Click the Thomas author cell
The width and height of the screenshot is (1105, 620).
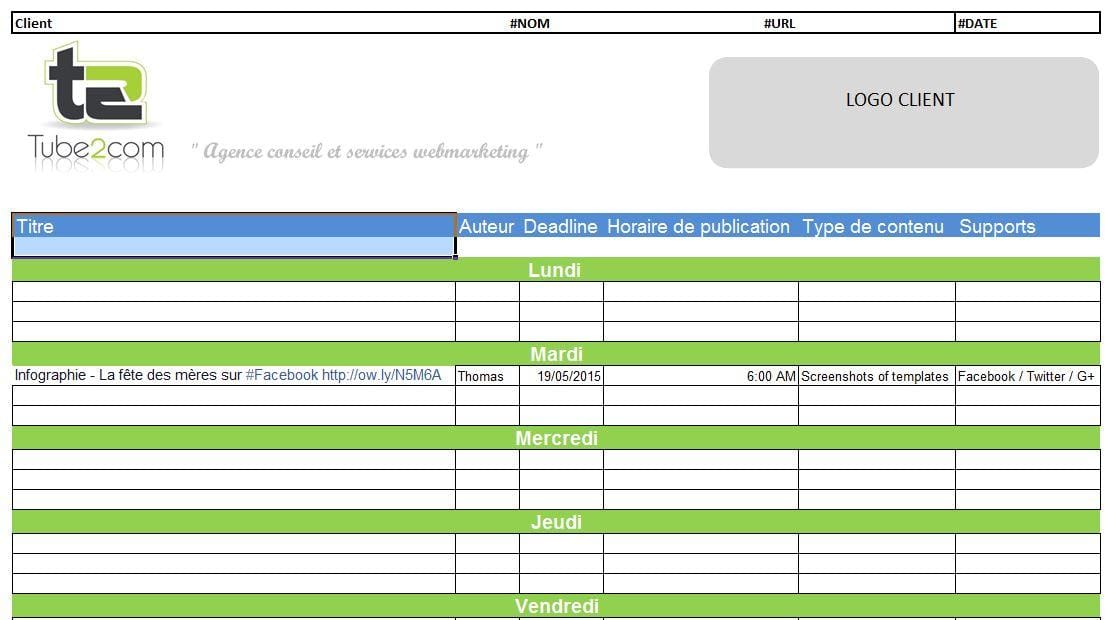click(x=481, y=377)
